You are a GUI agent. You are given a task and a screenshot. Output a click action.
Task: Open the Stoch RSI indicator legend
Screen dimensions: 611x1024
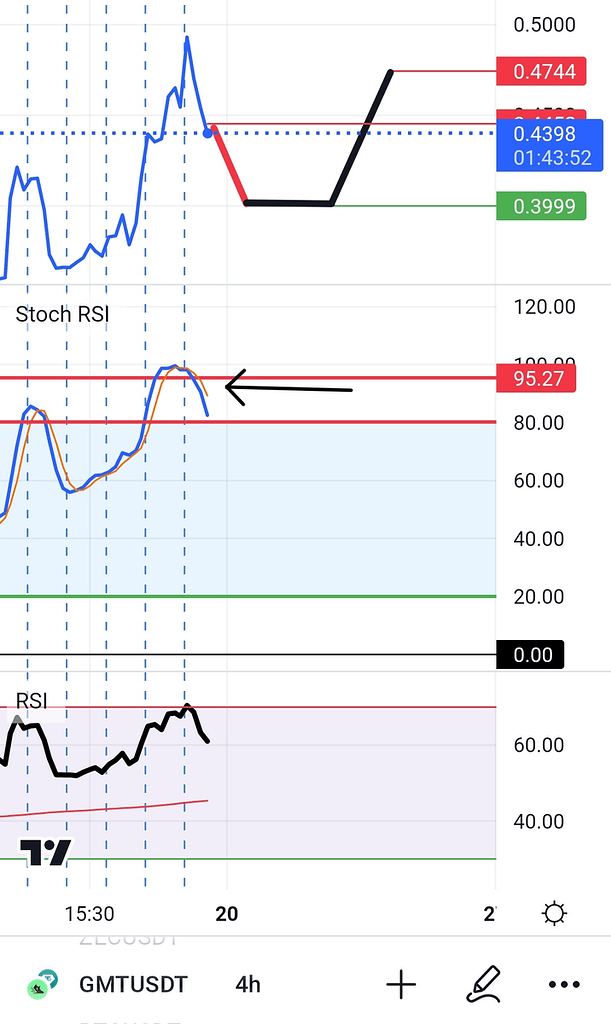pyautogui.click(x=62, y=314)
